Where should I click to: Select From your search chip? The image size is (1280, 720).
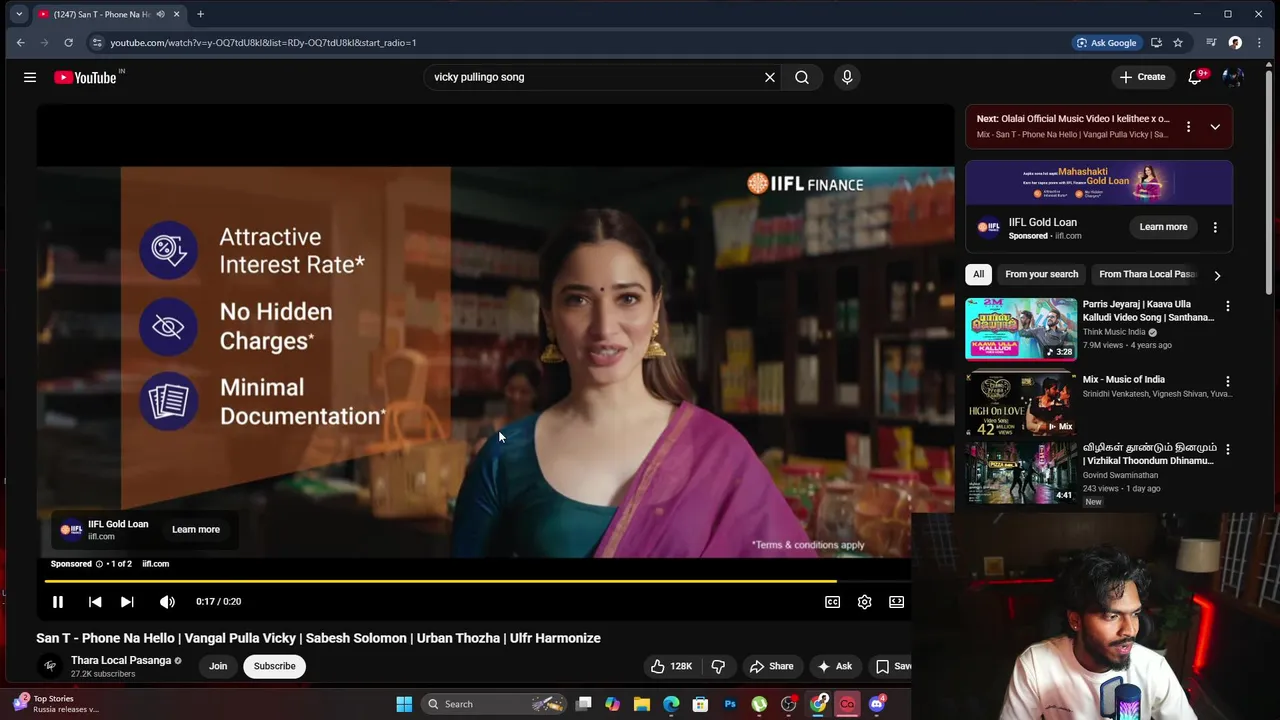[x=1042, y=274]
